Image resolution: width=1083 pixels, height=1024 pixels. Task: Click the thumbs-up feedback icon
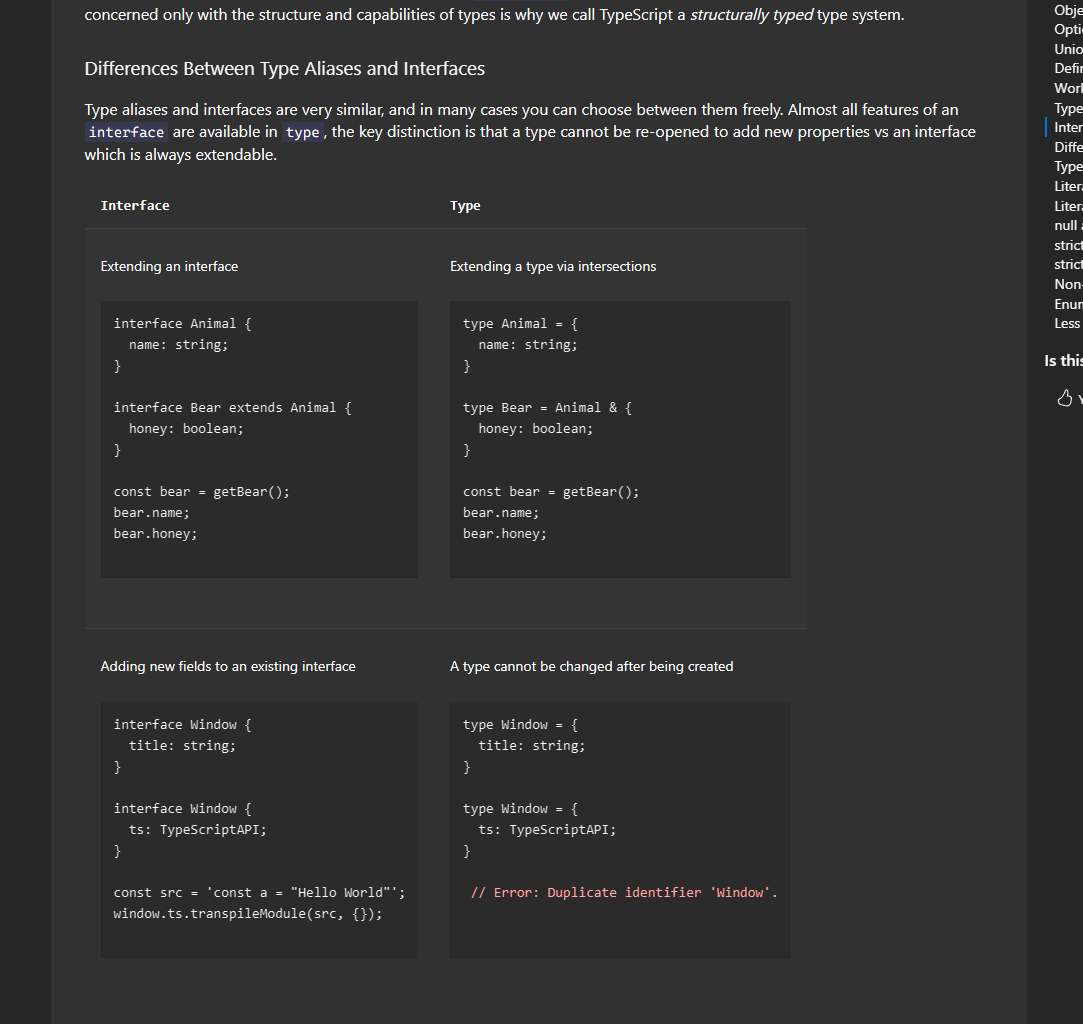[x=1064, y=398]
